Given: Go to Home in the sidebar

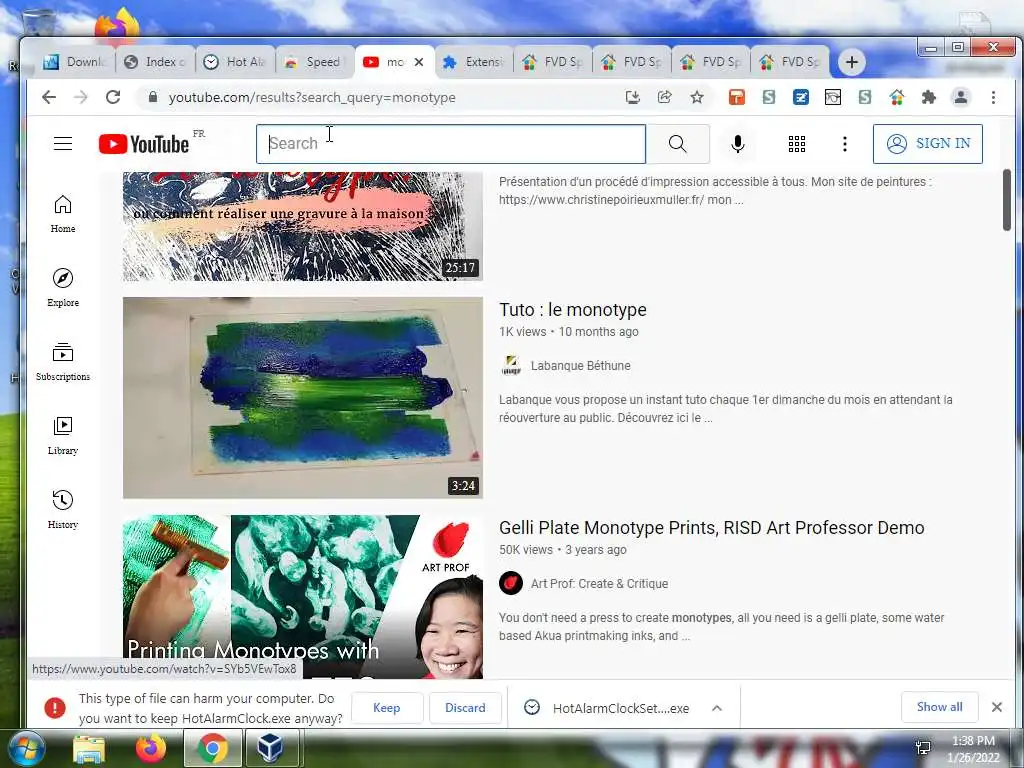Looking at the screenshot, I should coord(63,214).
